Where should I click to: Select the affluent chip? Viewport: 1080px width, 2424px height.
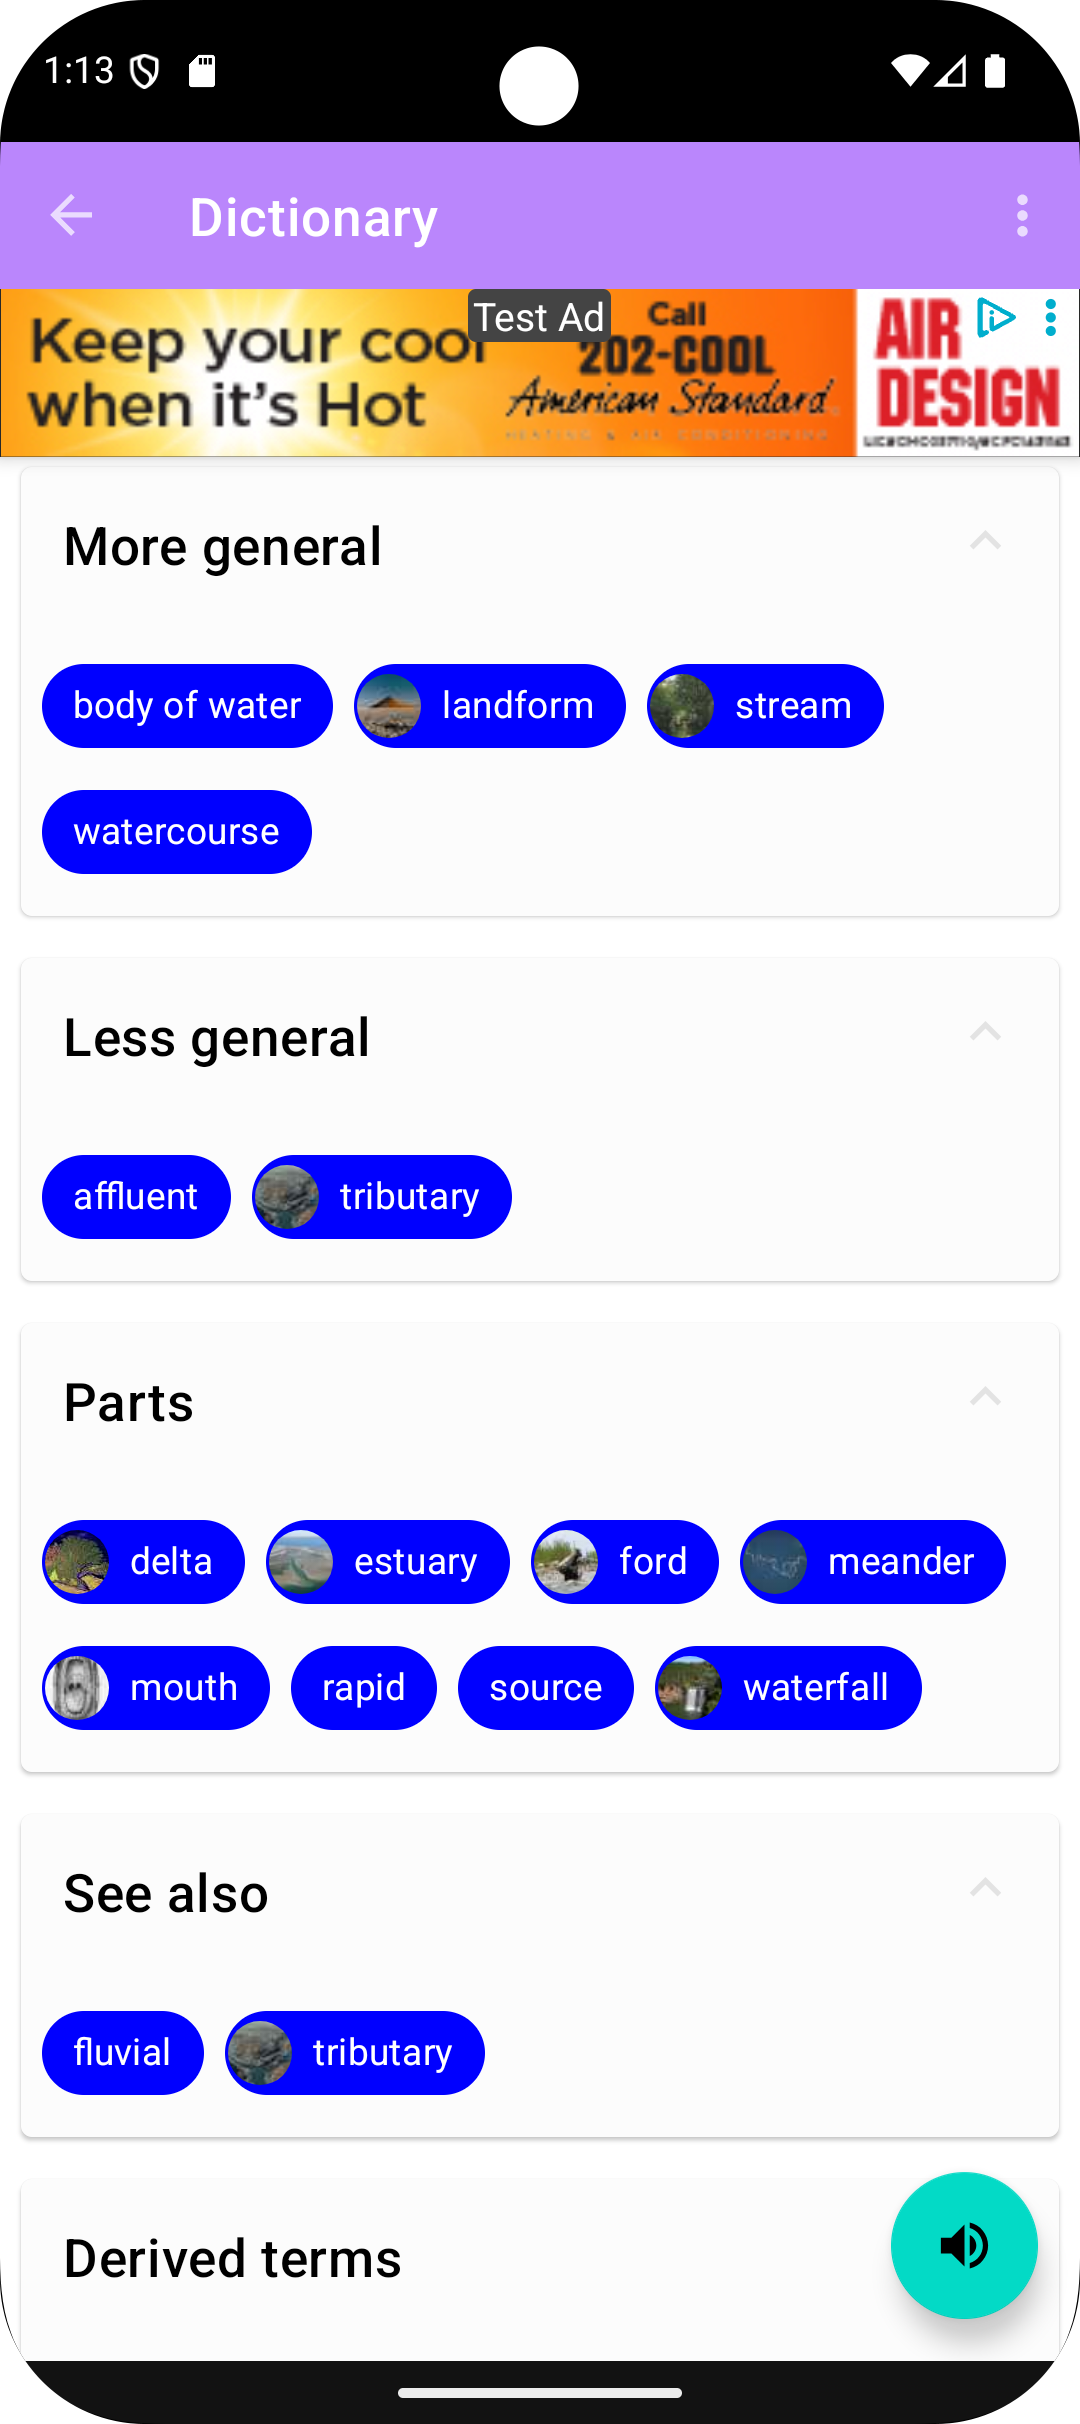pyautogui.click(x=136, y=1197)
